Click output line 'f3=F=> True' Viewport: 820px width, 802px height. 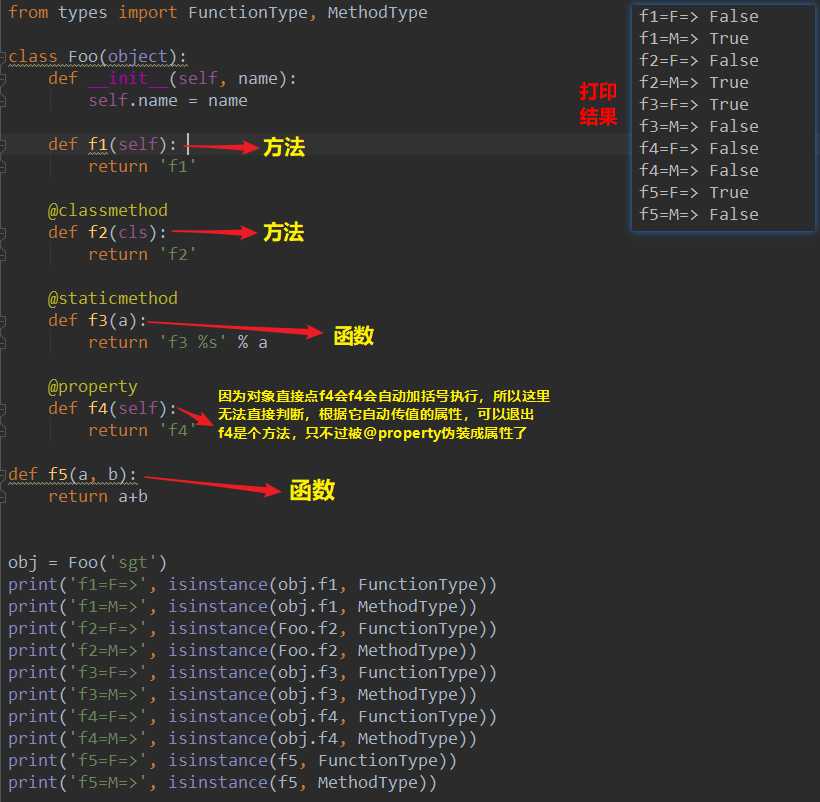pos(694,105)
